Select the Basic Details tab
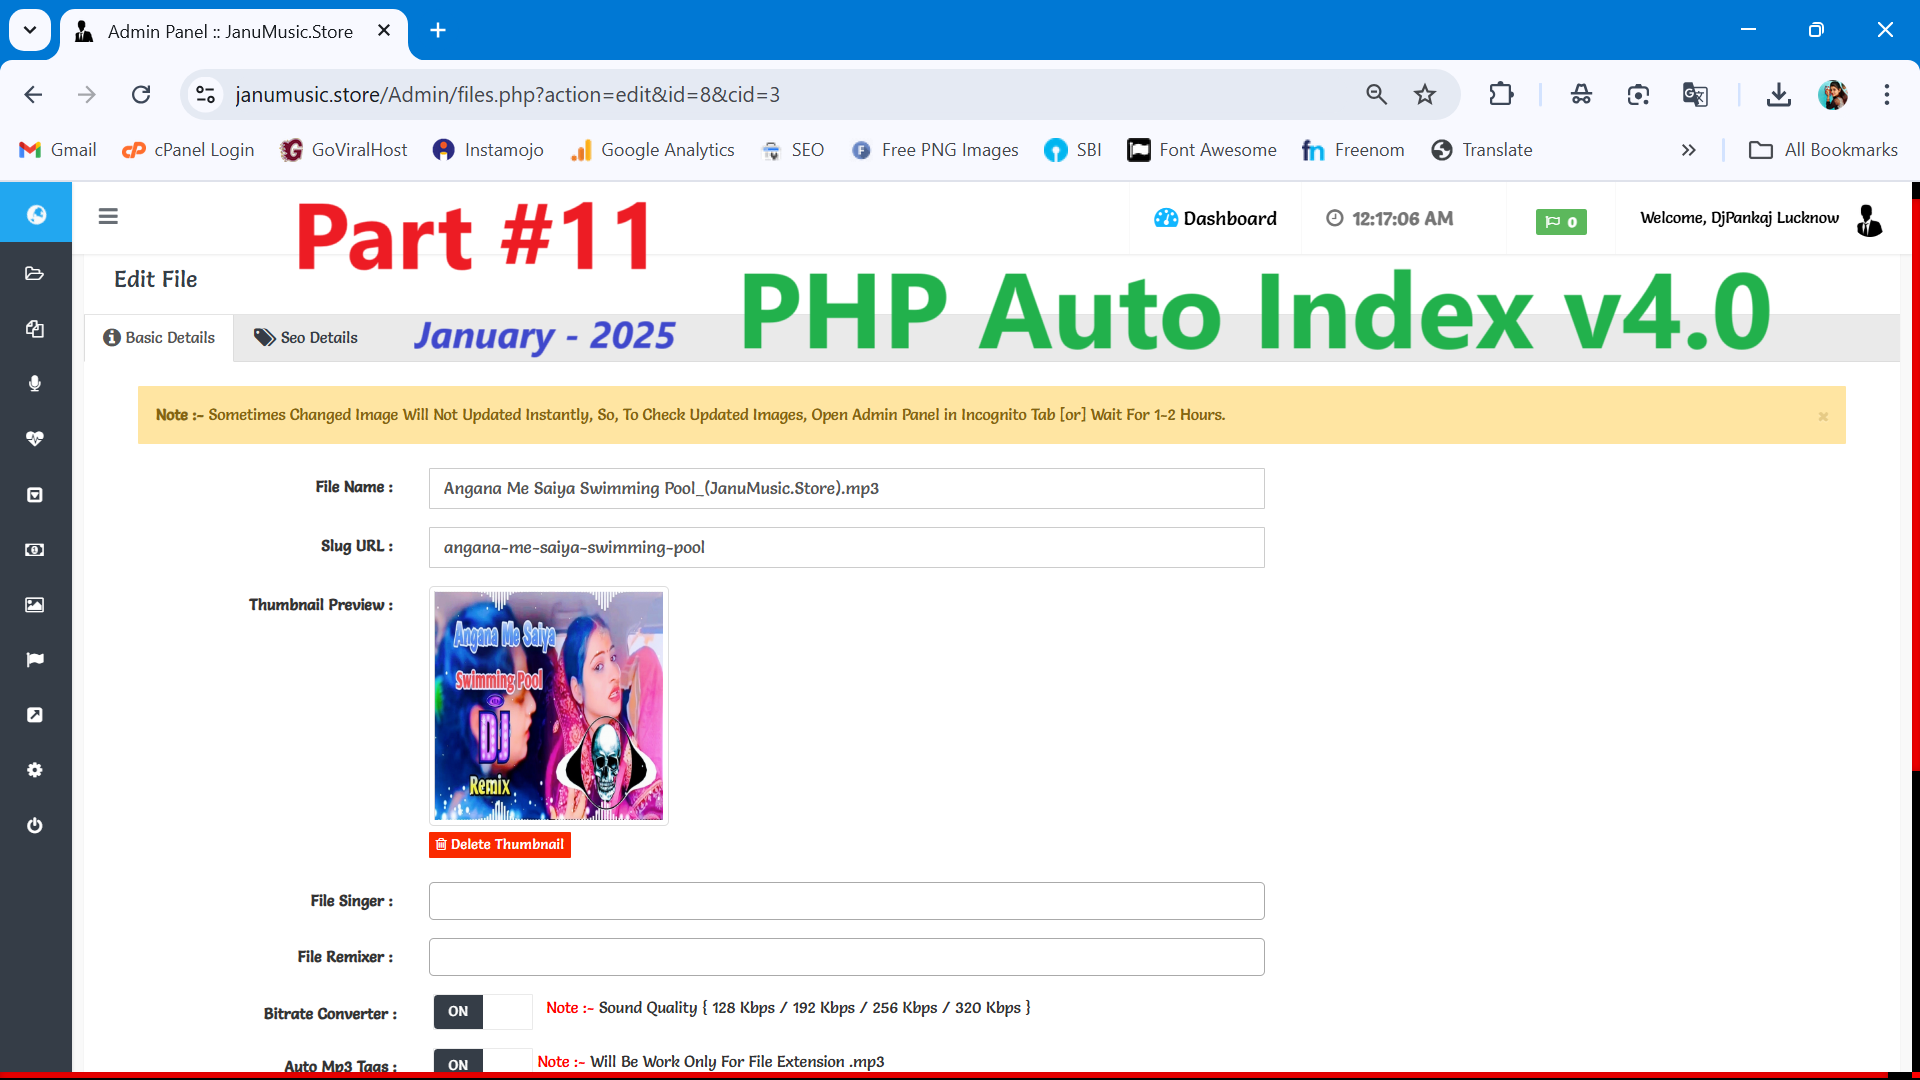Screen dimensions: 1920x1080 (x=158, y=338)
